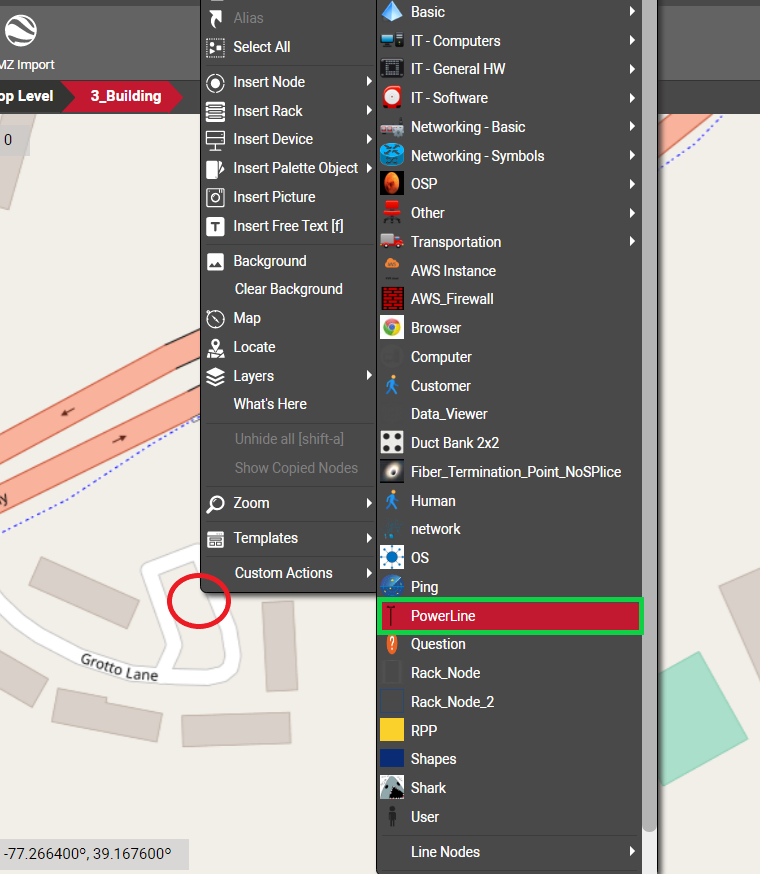The height and width of the screenshot is (874, 760).
Task: Expand the Line Nodes submenu
Action: tap(632, 852)
